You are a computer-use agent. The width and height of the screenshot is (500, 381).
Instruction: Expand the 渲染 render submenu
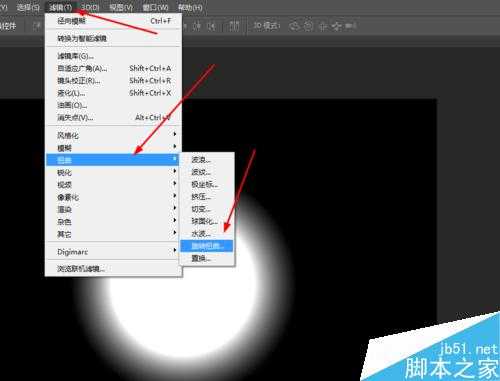[114, 209]
